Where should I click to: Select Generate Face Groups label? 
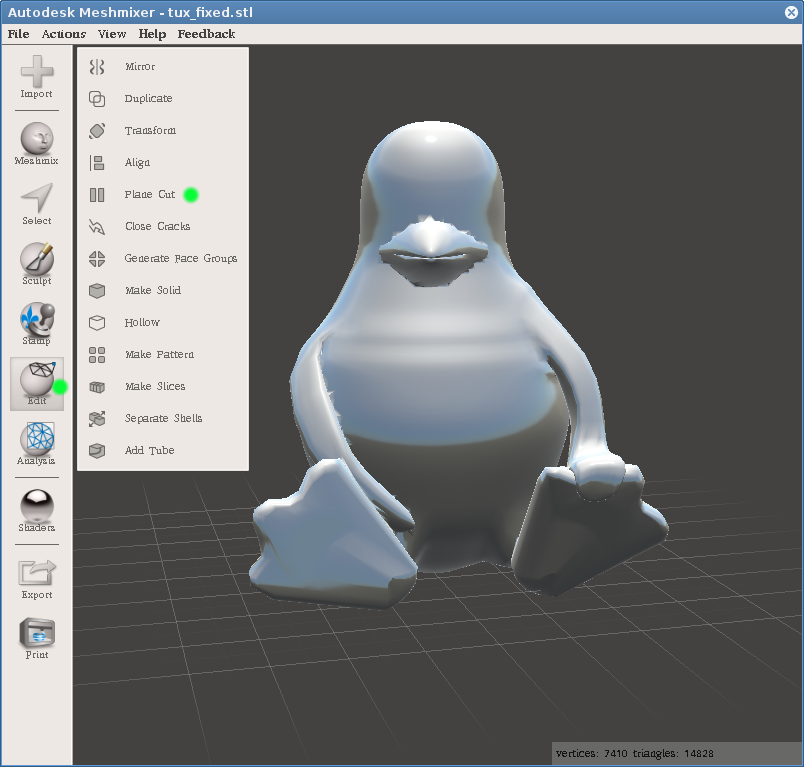click(180, 258)
